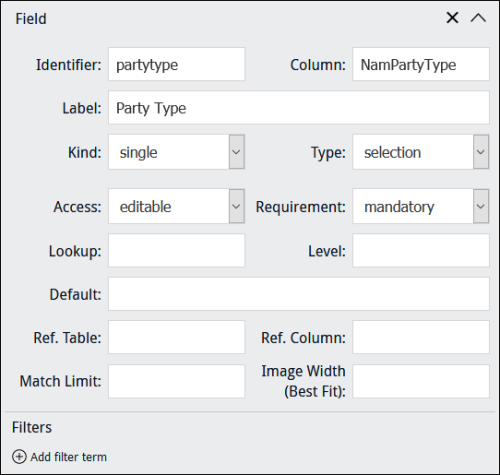Click the empty Lookup input field
The image size is (500, 475).
point(177,250)
